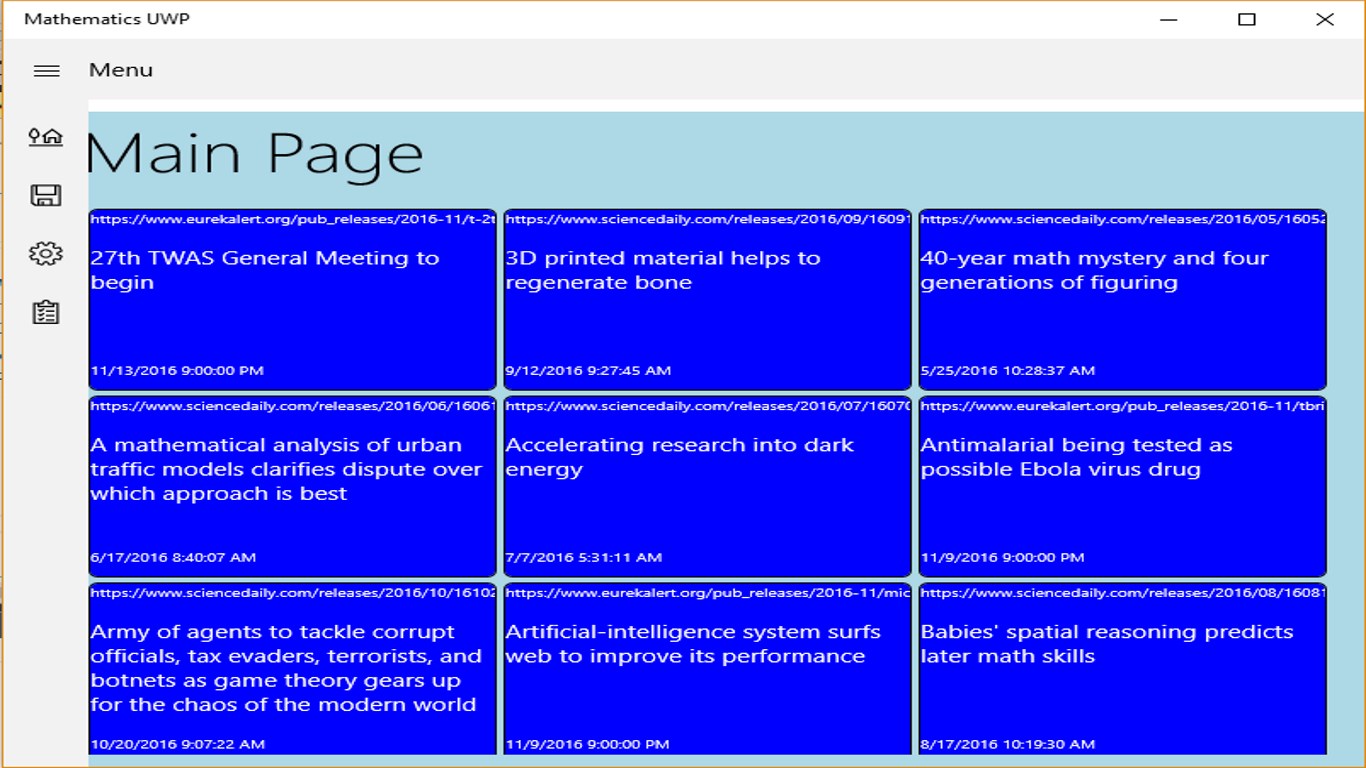Open the Antimalarial Ebola virus drug article
Image resolution: width=1366 pixels, height=768 pixels.
[1122, 487]
